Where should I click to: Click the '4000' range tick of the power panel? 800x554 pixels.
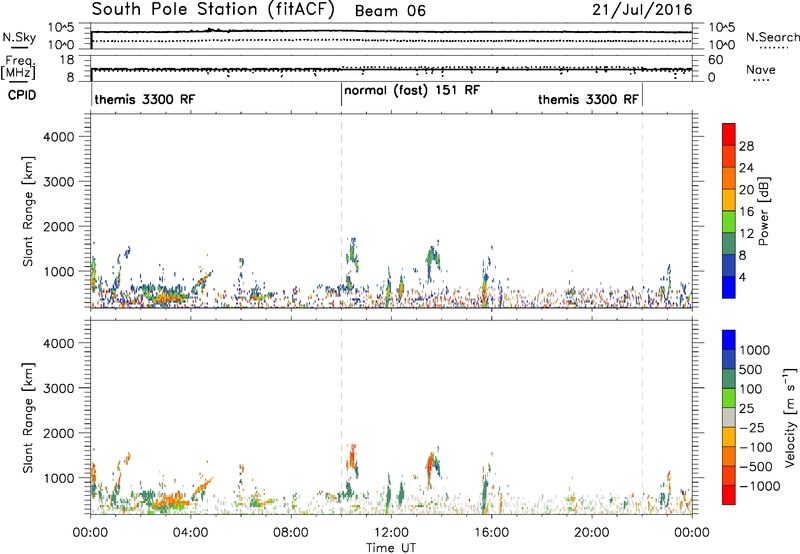click(59, 137)
